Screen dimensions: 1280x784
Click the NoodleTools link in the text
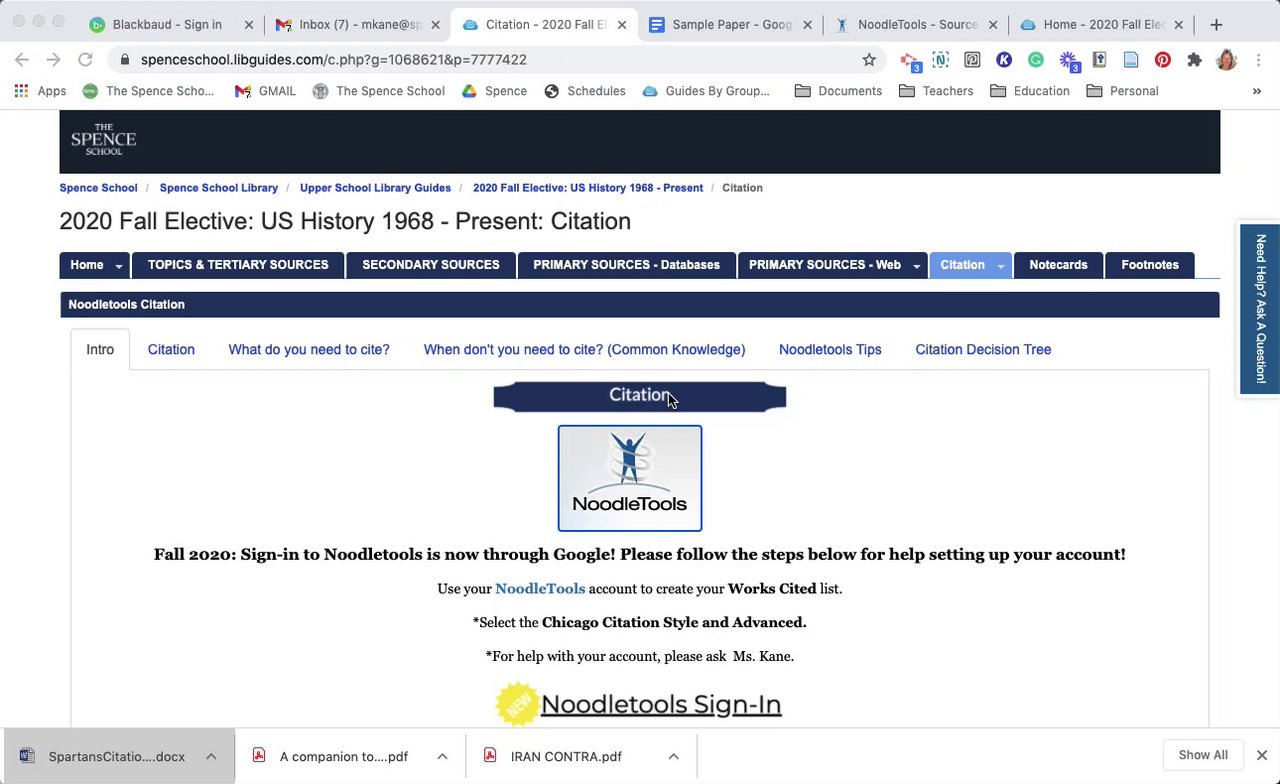pyautogui.click(x=540, y=588)
